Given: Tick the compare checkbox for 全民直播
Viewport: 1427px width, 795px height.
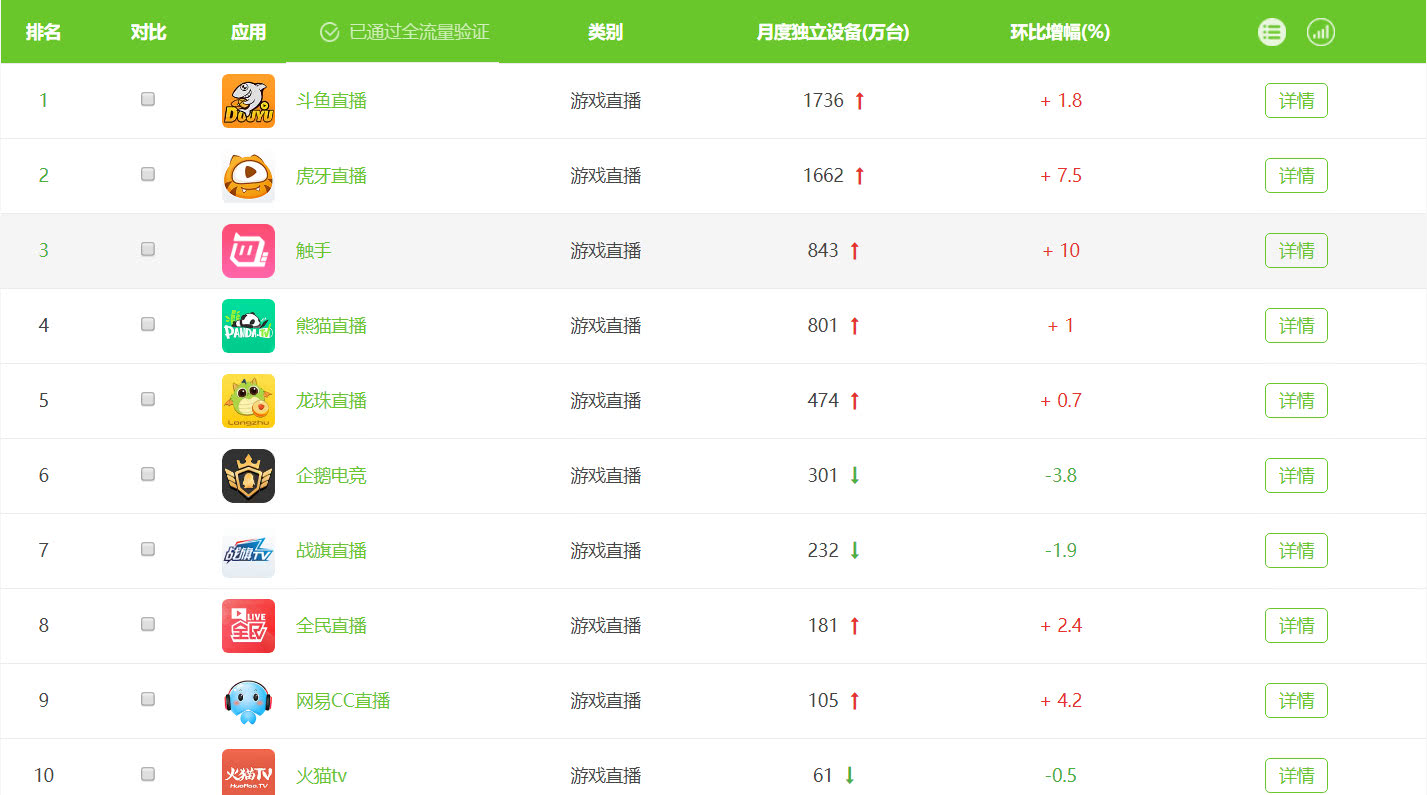Looking at the screenshot, I should (148, 624).
